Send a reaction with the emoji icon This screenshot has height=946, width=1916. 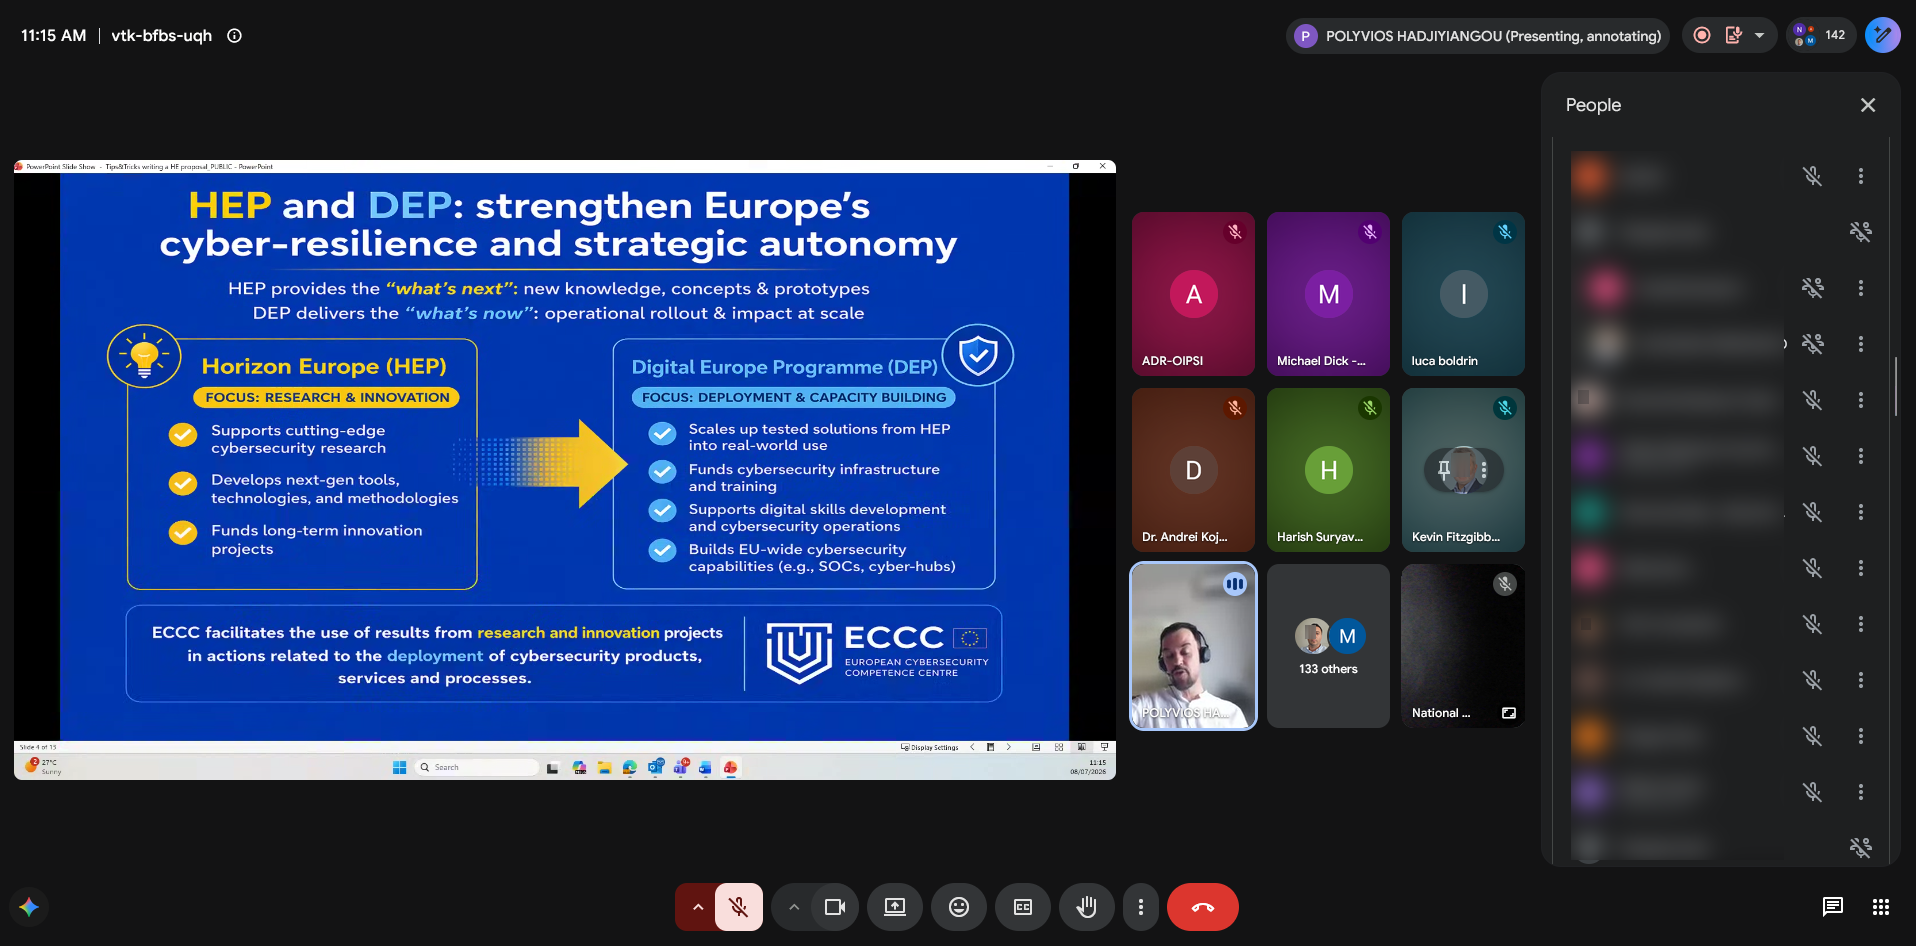(x=958, y=907)
